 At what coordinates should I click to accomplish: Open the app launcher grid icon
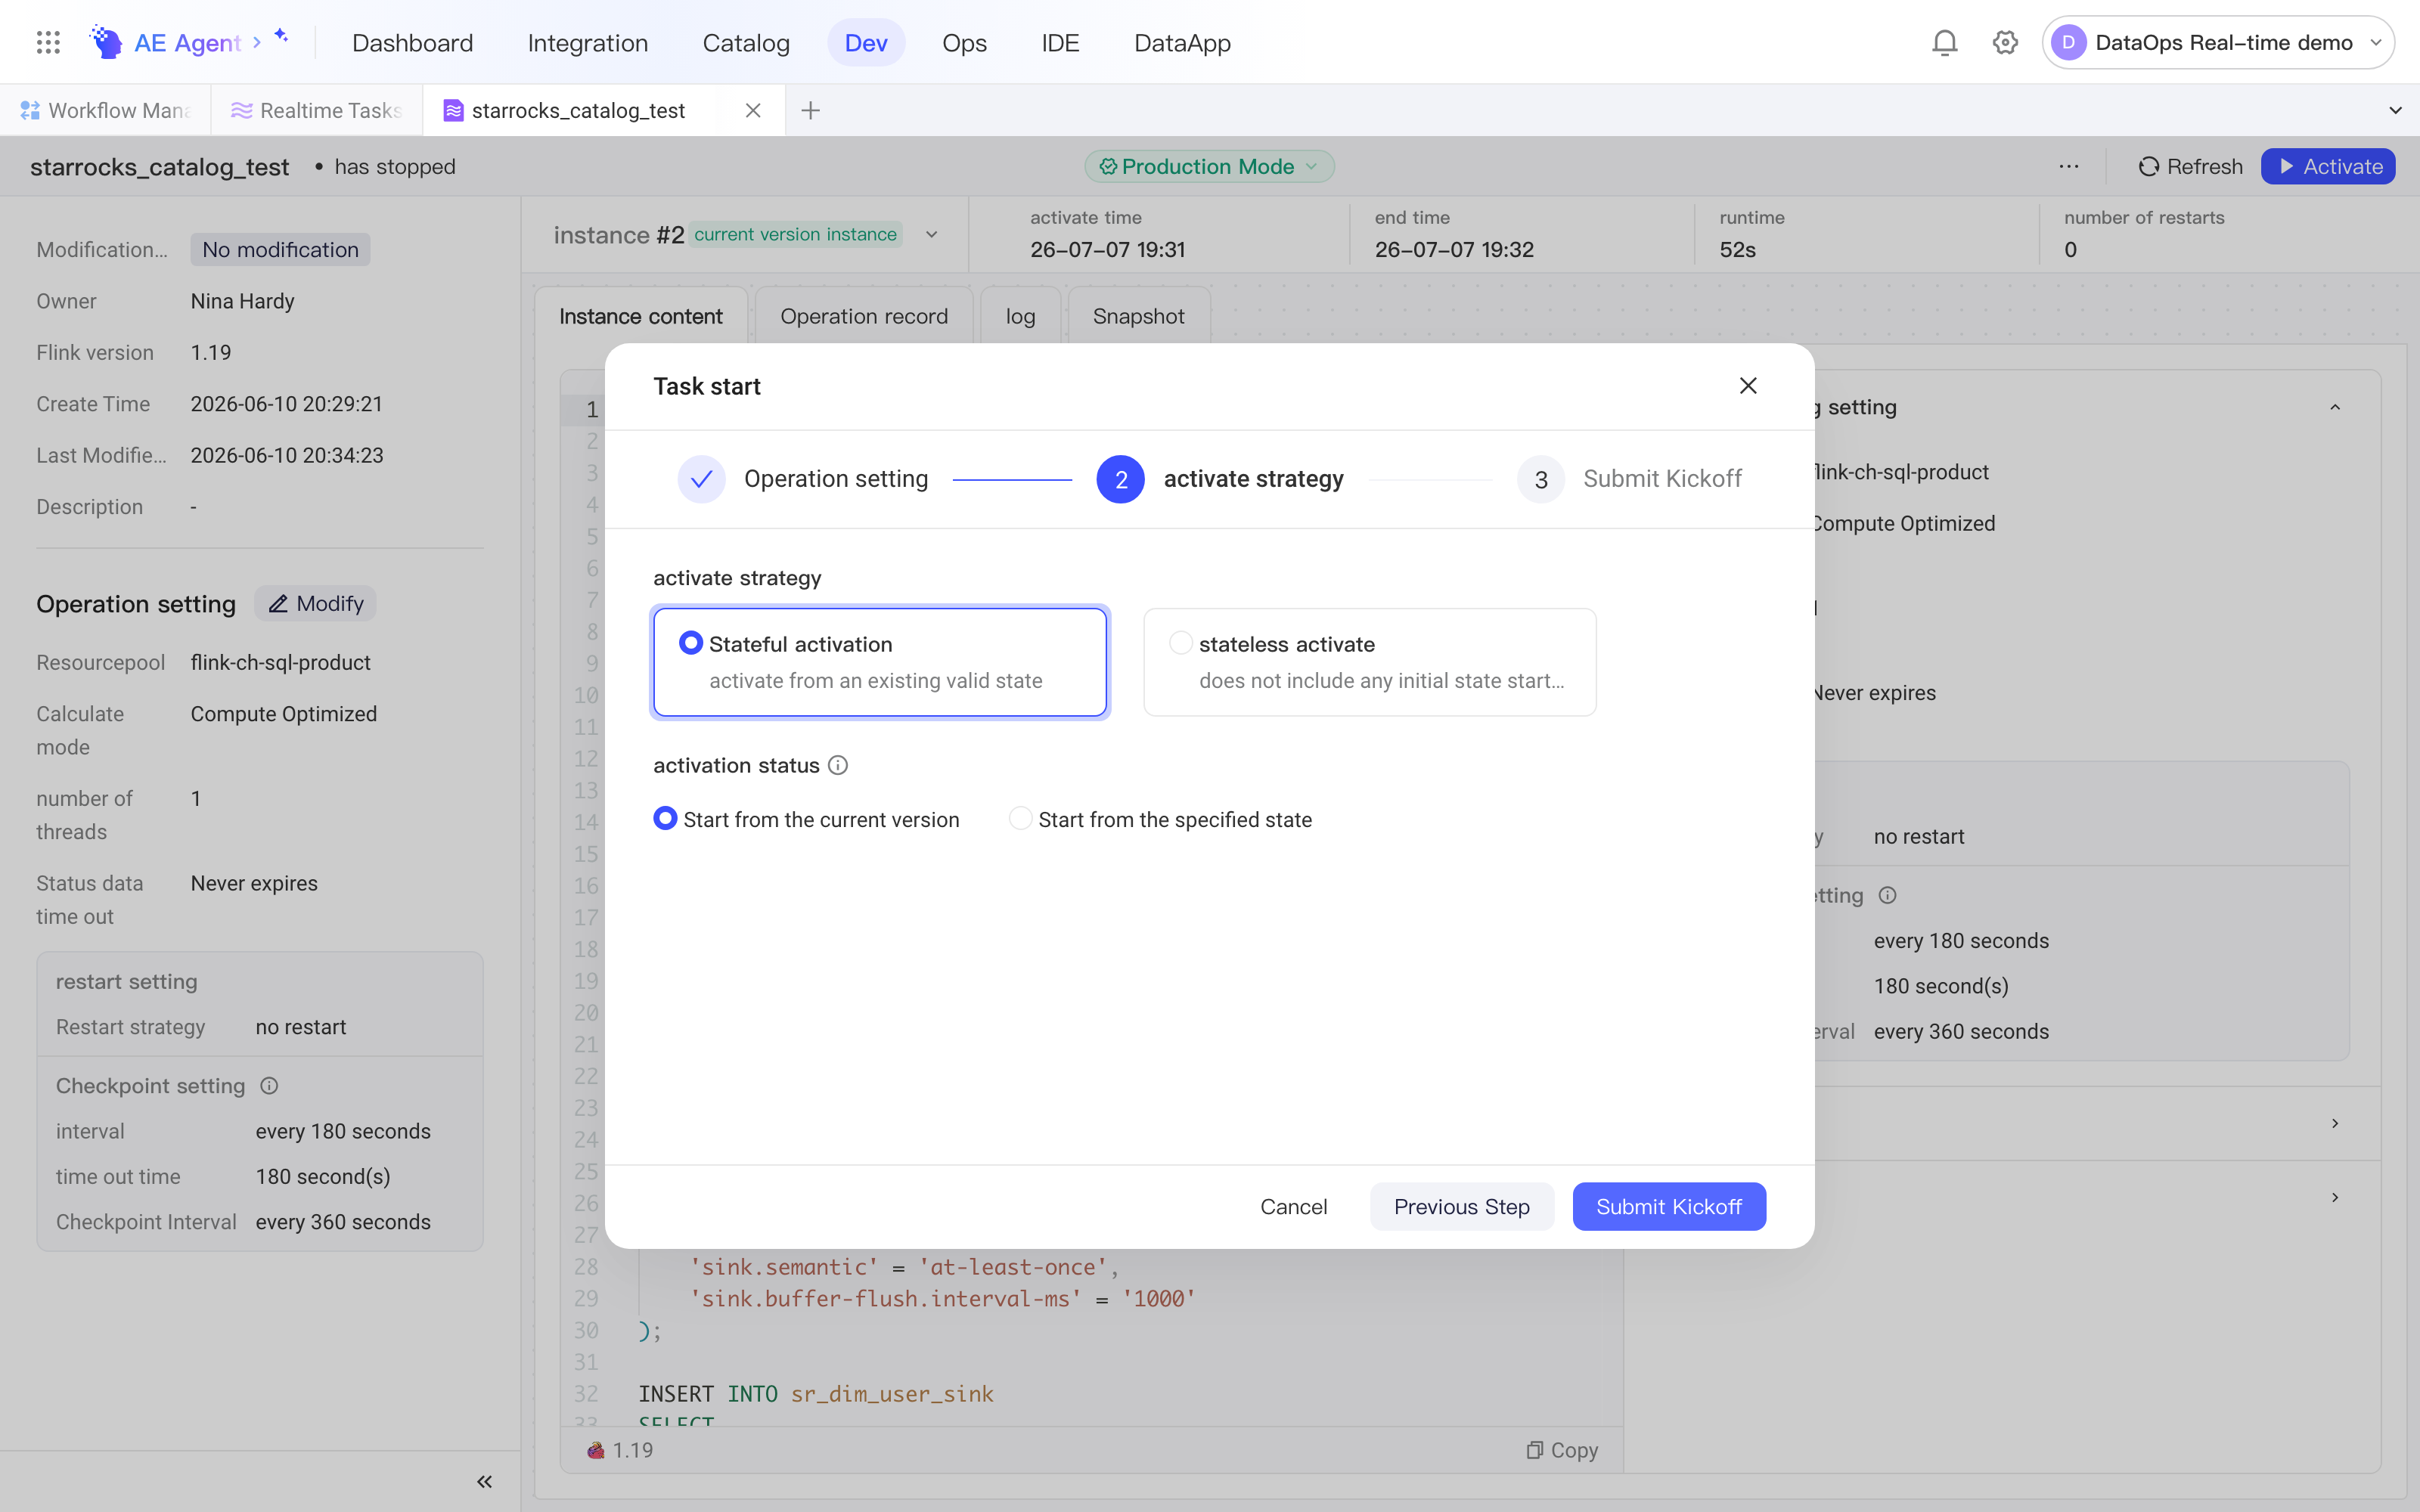[x=48, y=42]
